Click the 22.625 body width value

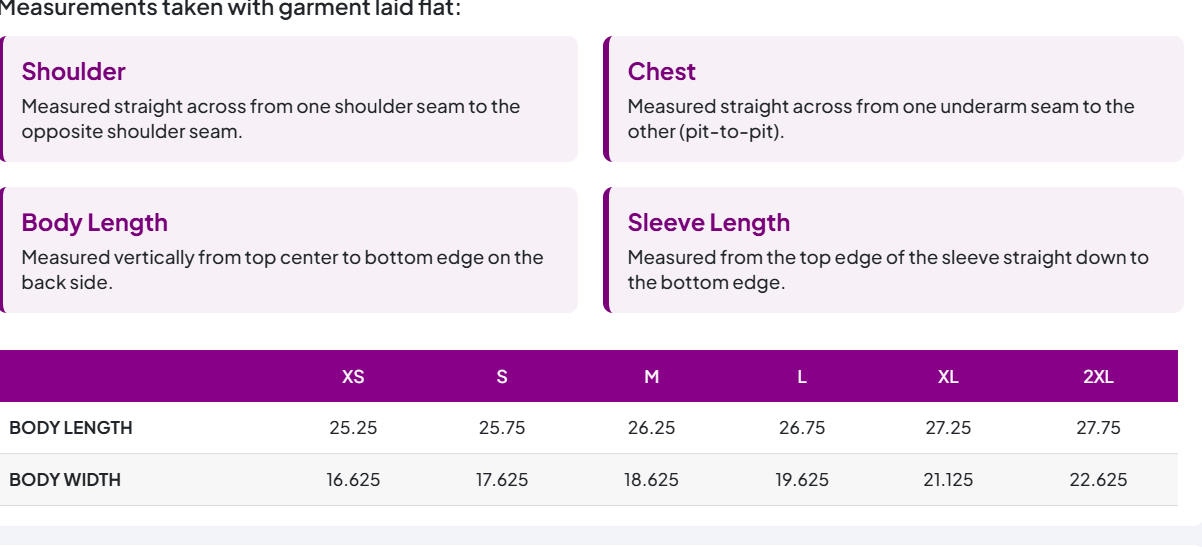pyautogui.click(x=1098, y=480)
